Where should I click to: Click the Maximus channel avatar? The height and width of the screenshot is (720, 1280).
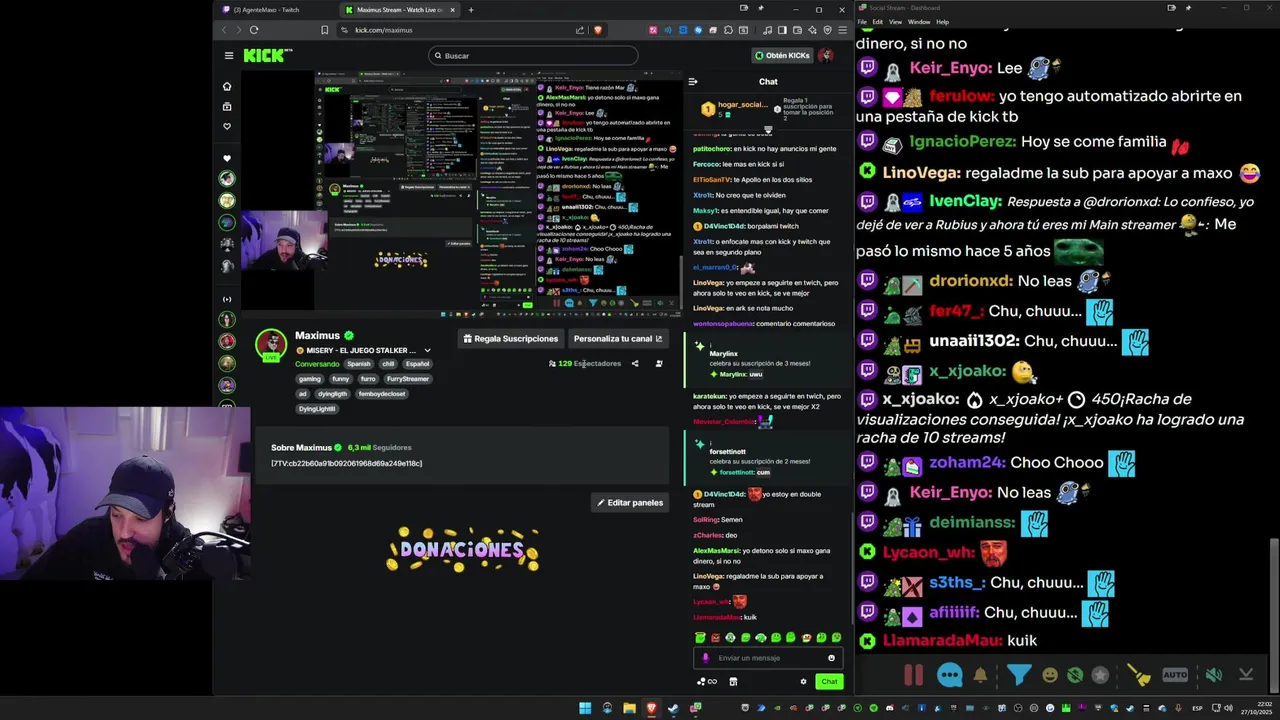(271, 344)
